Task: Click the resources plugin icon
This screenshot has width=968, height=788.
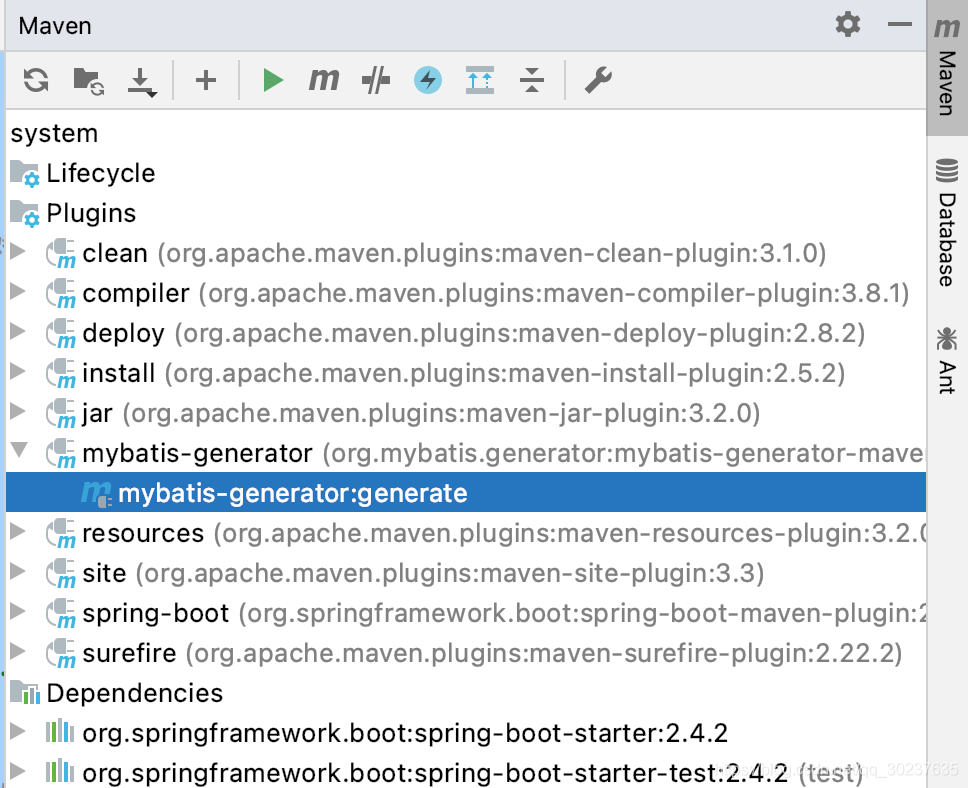Action: [60, 534]
